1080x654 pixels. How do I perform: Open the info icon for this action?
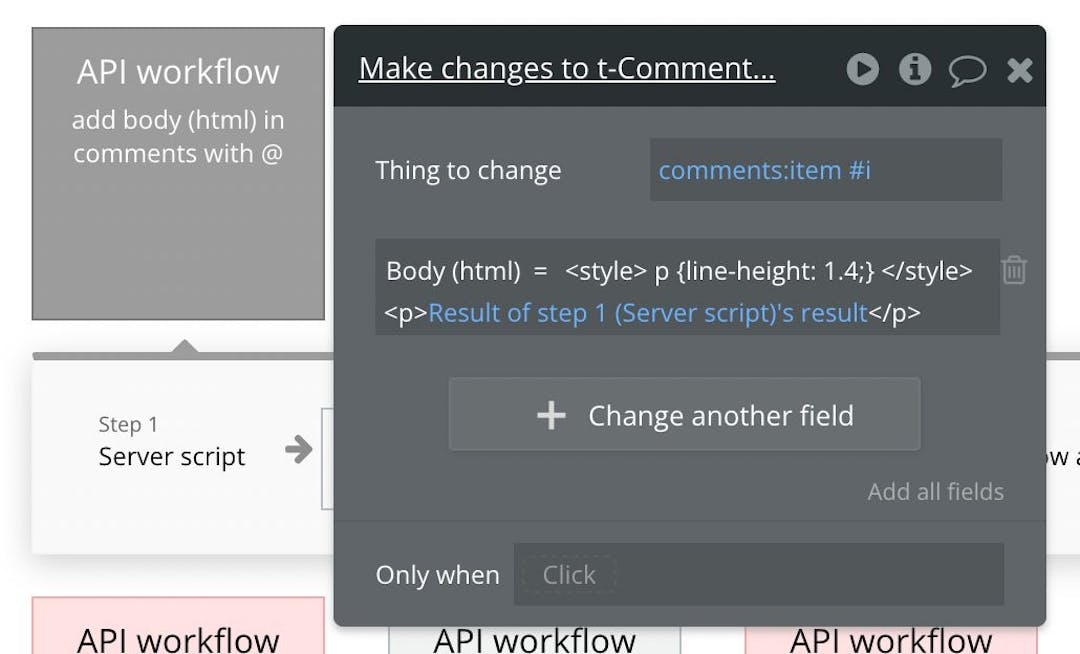point(914,69)
